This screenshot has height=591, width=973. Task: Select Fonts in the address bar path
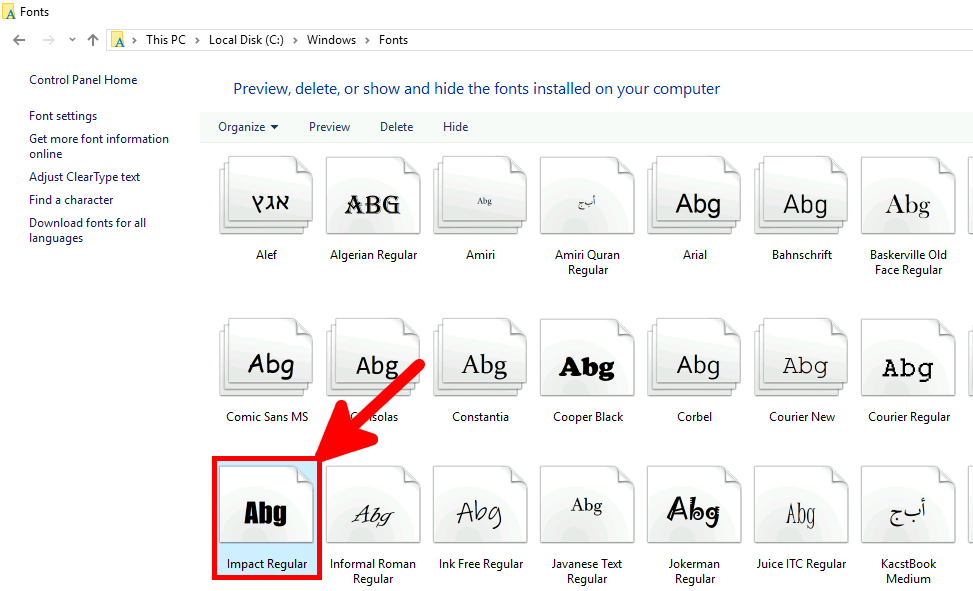coord(393,39)
